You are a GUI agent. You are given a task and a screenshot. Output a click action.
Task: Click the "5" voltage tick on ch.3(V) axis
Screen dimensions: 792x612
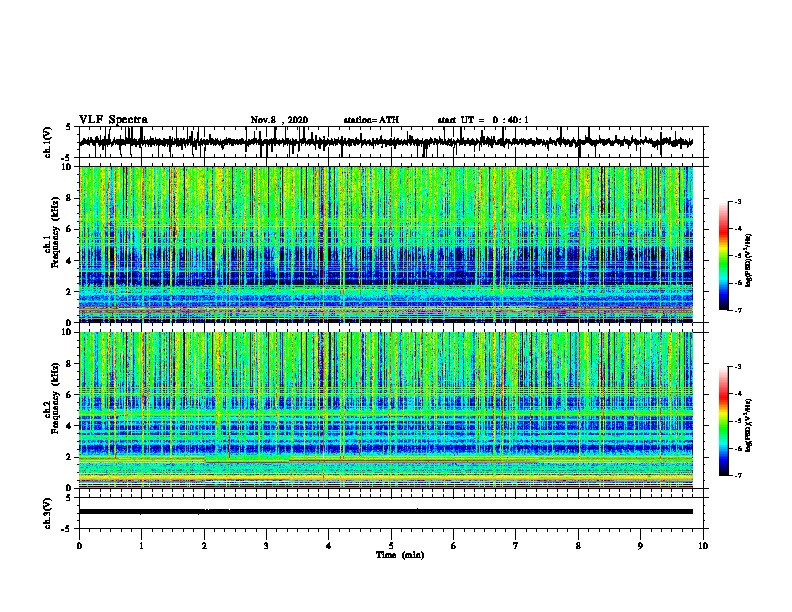(x=70, y=498)
